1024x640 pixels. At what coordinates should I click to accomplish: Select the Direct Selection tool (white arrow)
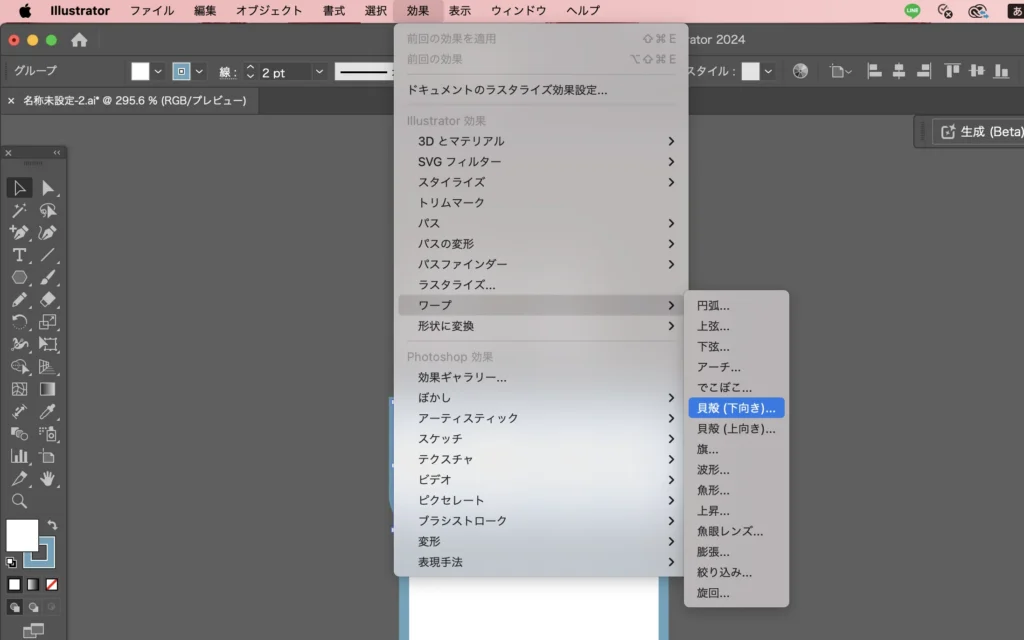click(47, 188)
